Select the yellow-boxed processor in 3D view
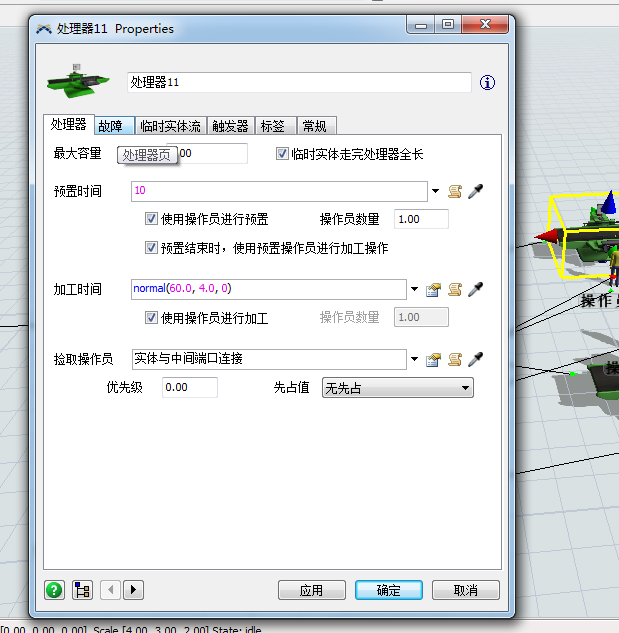 pyautogui.click(x=585, y=237)
